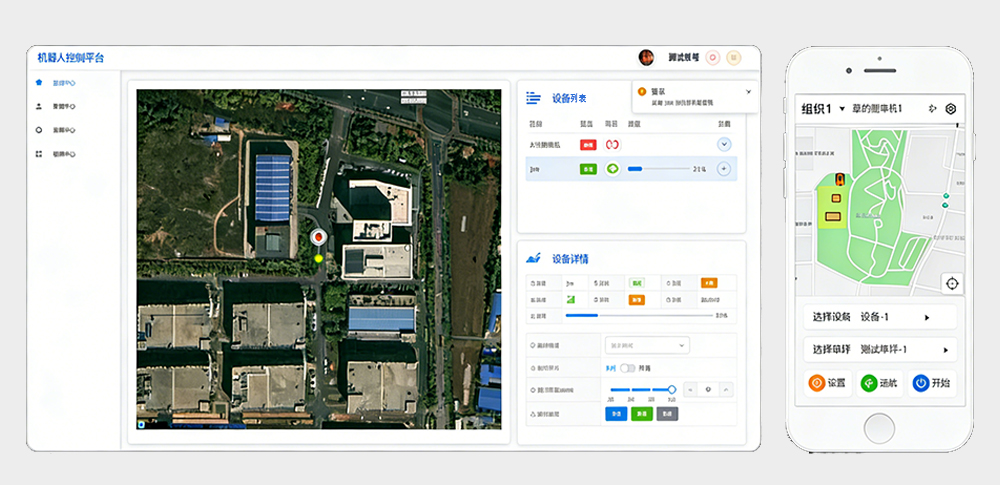Click the green outlined tag in device details
Screen dimensions: 1000x485
click(636, 282)
